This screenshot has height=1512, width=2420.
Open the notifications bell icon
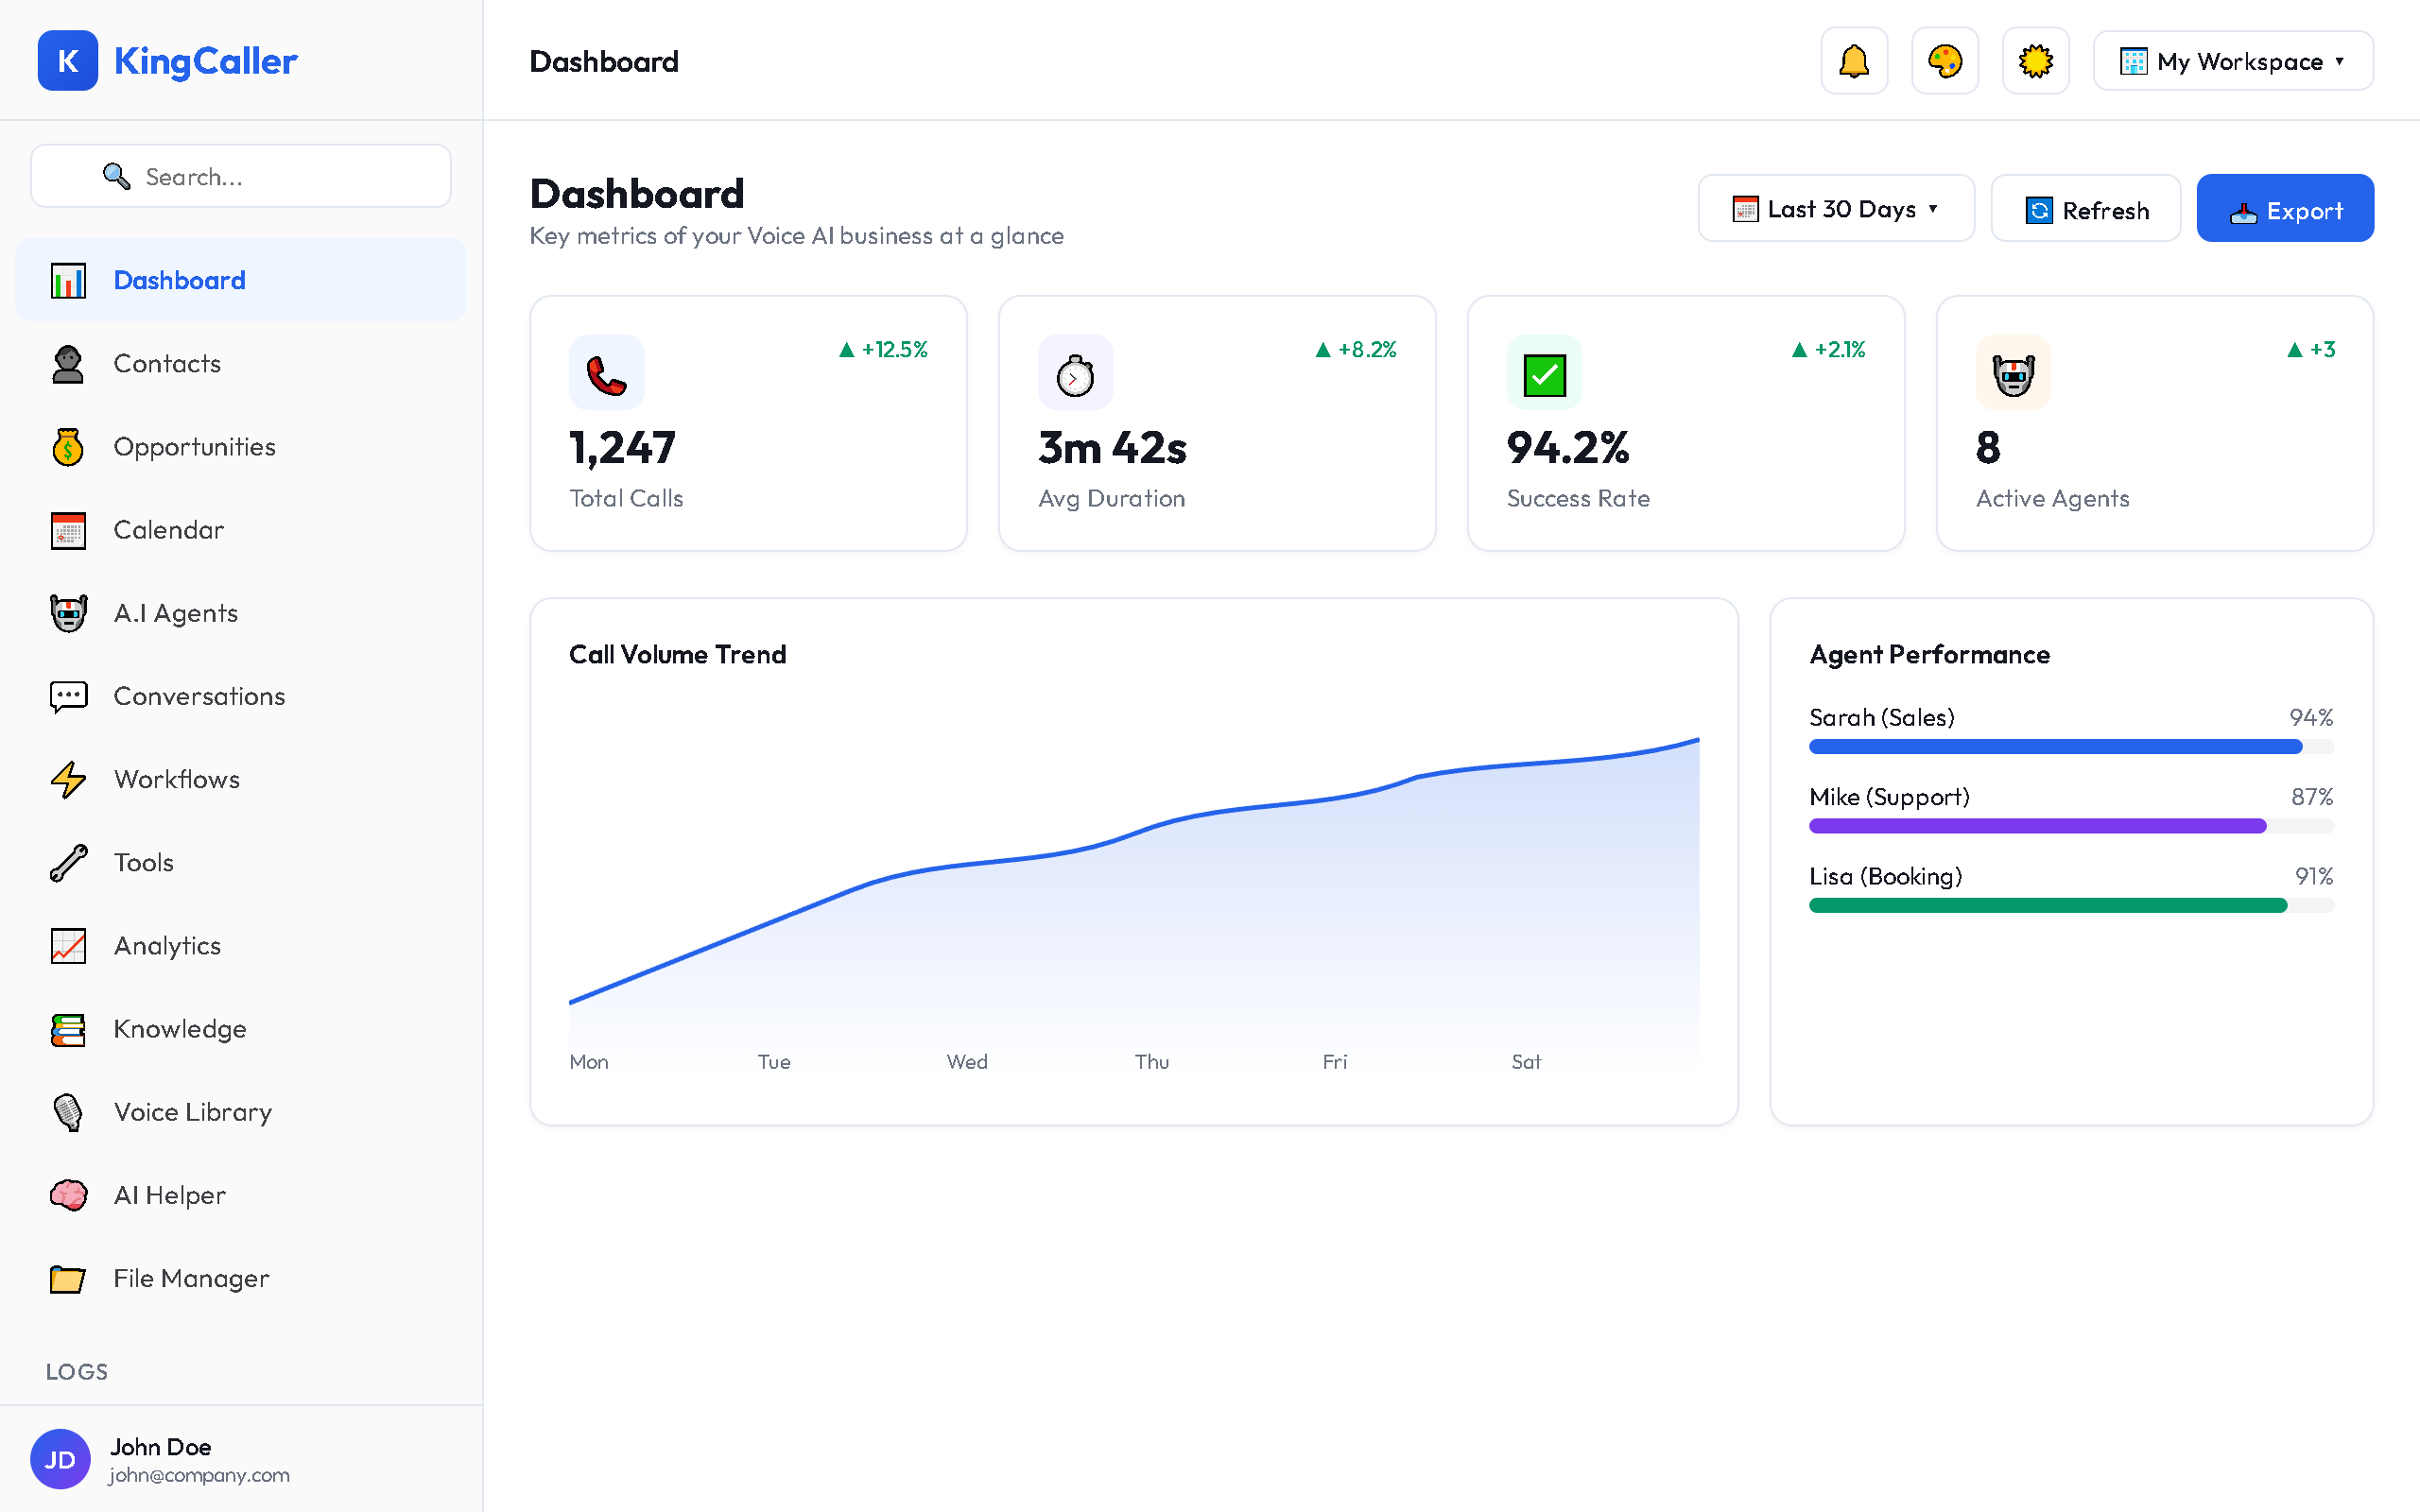pos(1853,60)
